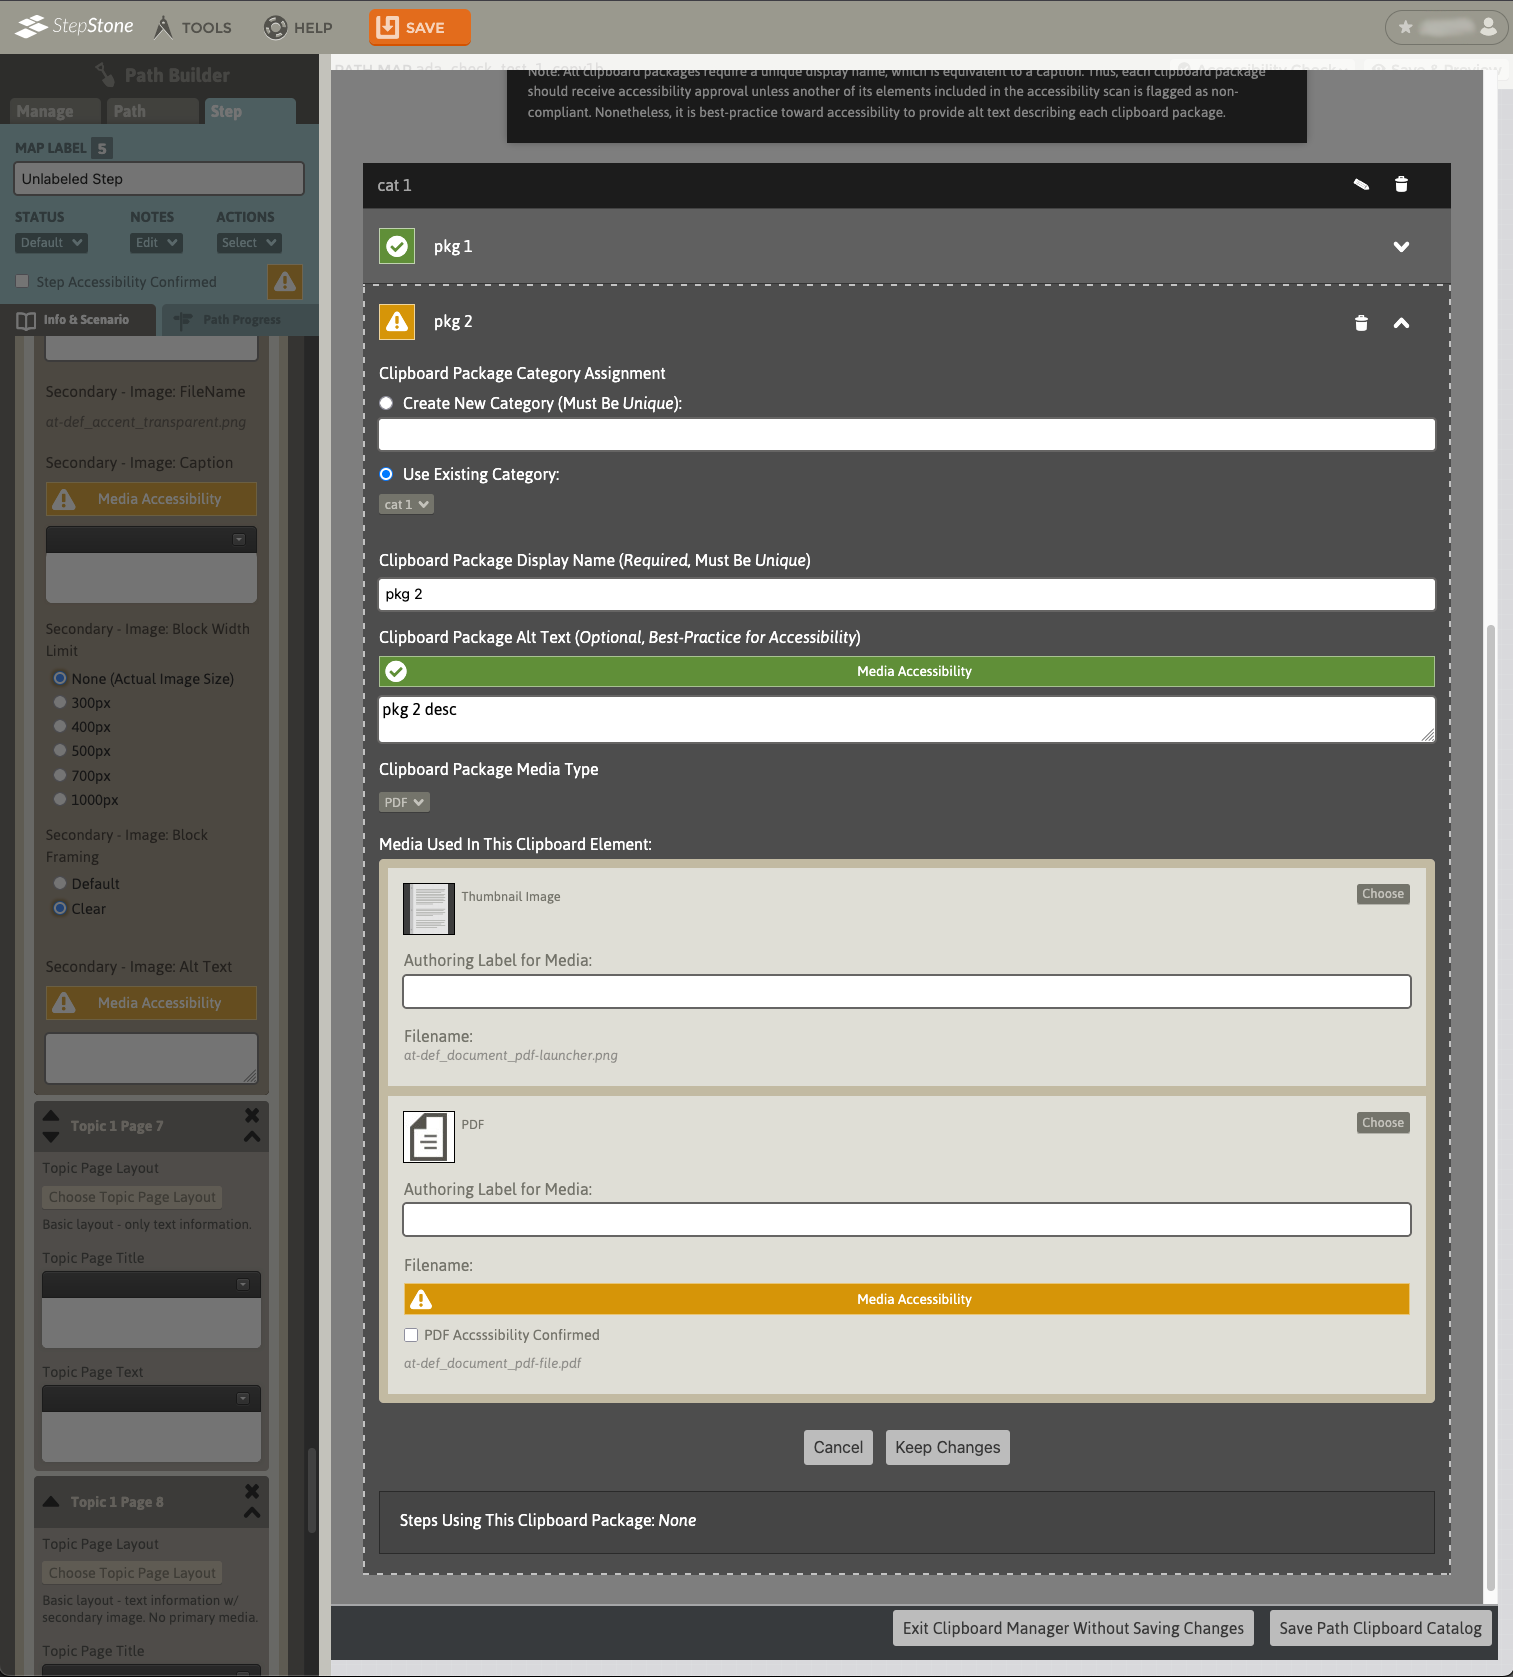Delete category cat 1 with trash icon
The image size is (1513, 1677).
[1401, 185]
